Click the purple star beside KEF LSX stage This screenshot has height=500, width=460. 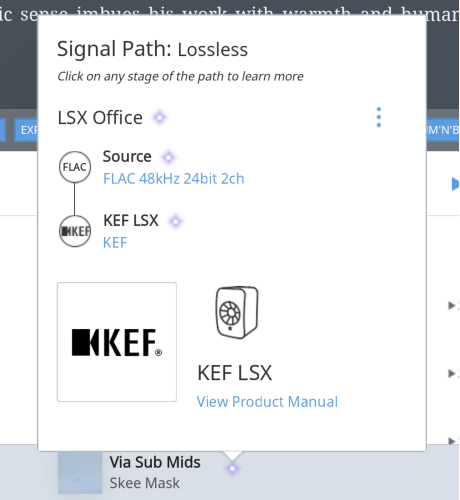point(176,221)
